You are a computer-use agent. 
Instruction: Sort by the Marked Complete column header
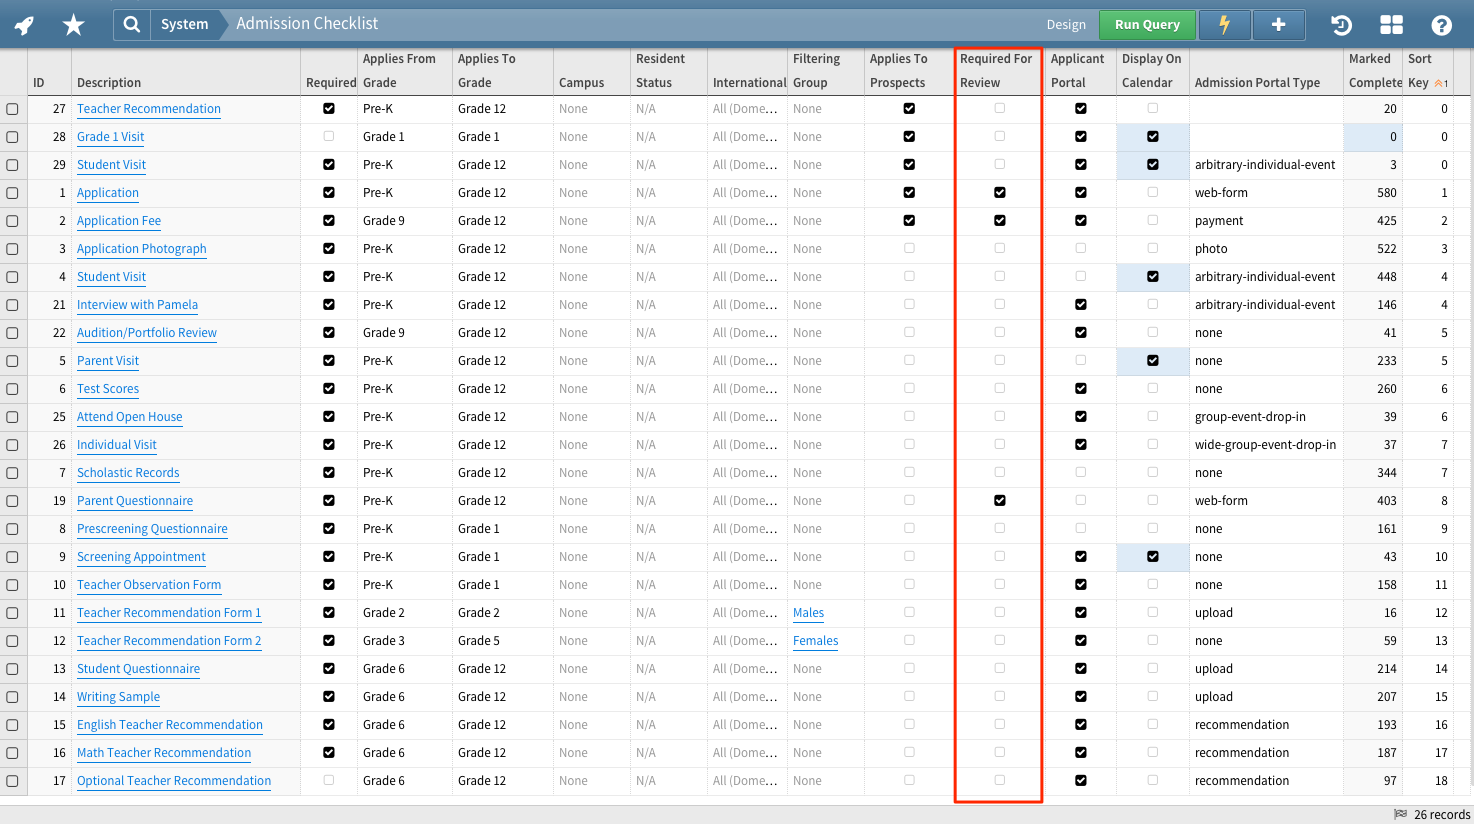(1374, 71)
